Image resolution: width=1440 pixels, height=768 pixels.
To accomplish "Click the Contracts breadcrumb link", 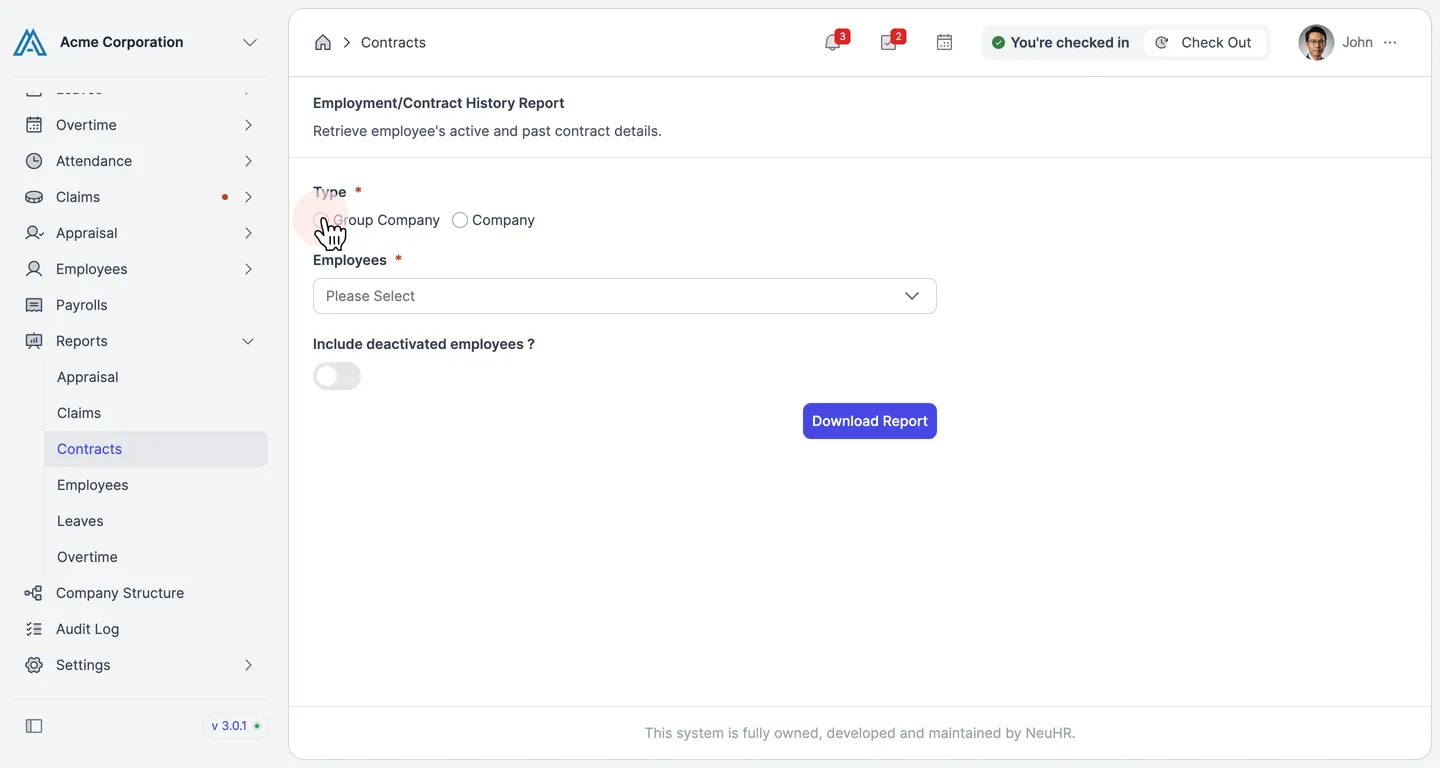I will click(x=393, y=42).
